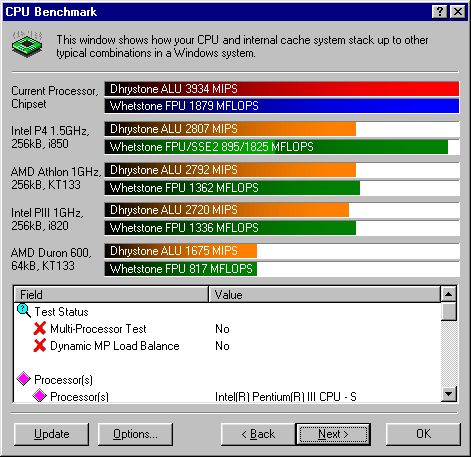Click the Intel(R) Pentium(R) III CPU - S value
The height and width of the screenshot is (457, 471).
tap(286, 397)
